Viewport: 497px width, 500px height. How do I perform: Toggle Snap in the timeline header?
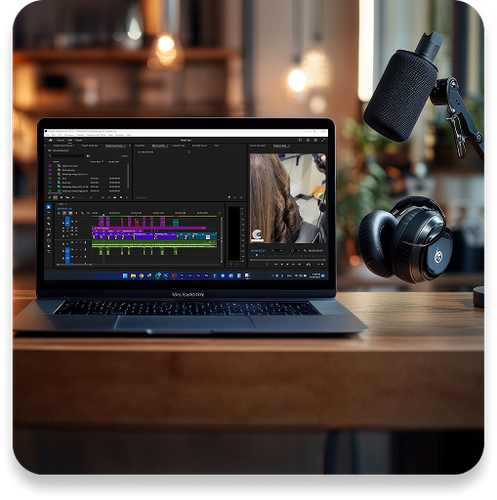(x=65, y=213)
